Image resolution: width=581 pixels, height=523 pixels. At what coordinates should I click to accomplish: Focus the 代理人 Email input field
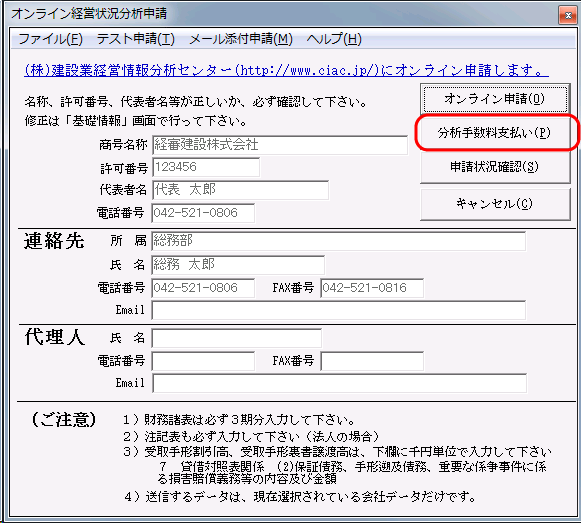[x=339, y=383]
